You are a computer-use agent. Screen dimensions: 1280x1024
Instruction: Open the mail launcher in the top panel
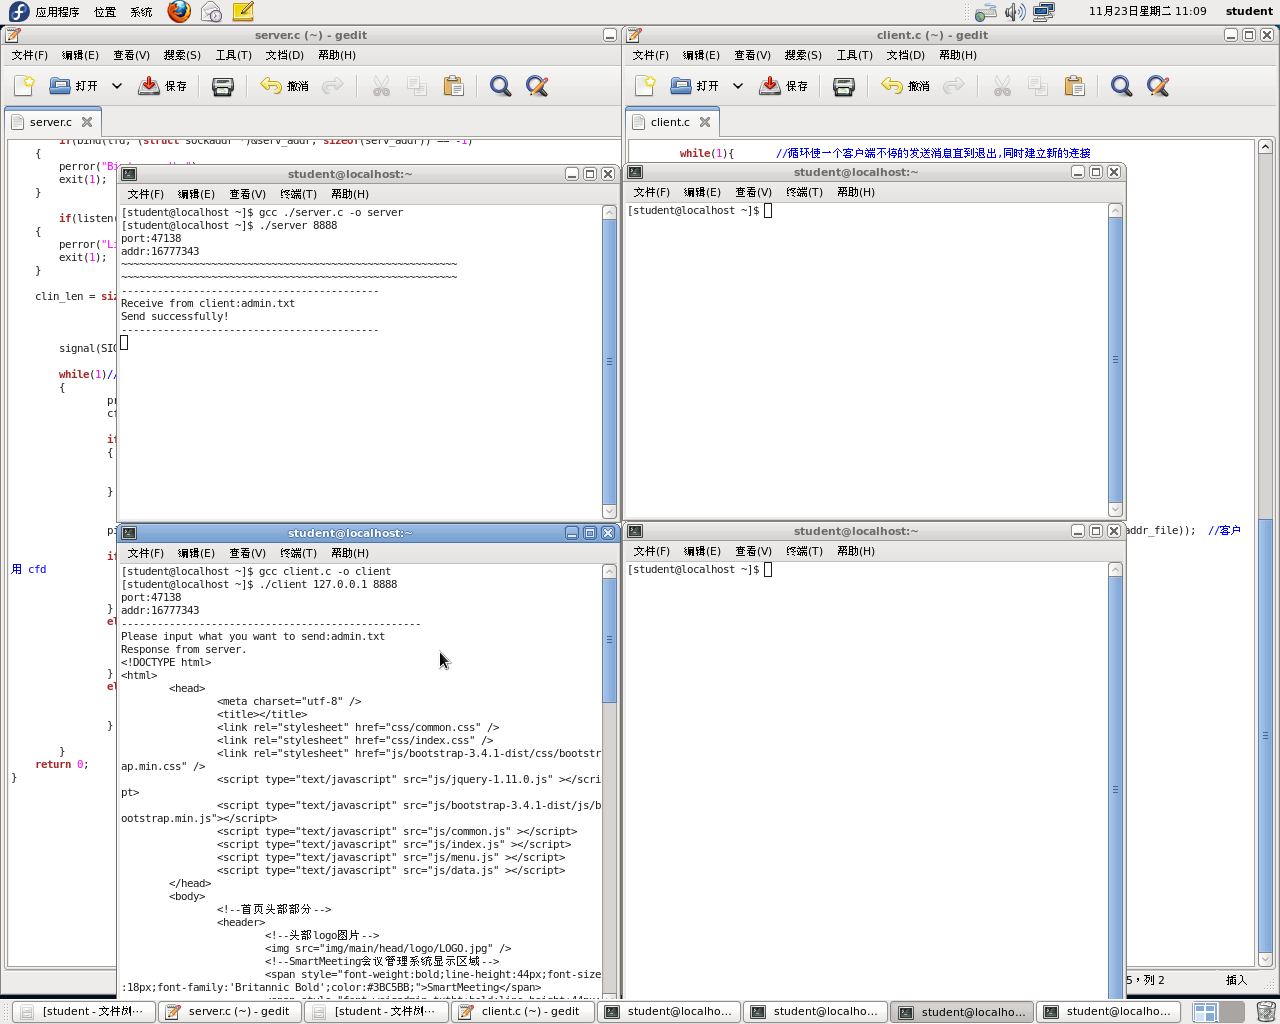click(x=211, y=11)
